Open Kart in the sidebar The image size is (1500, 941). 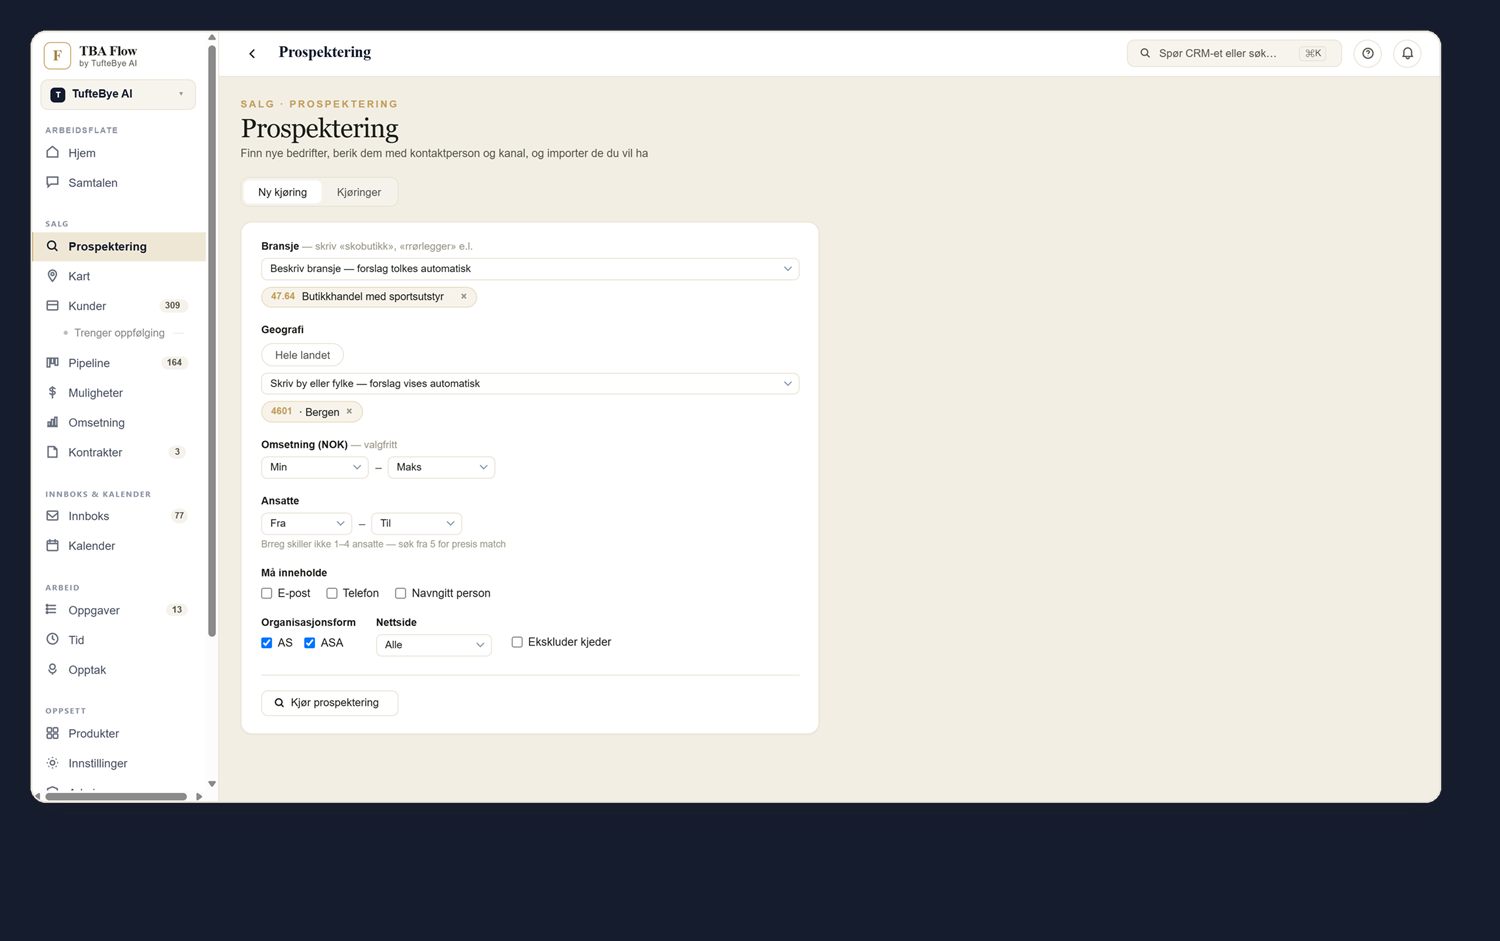click(119, 276)
